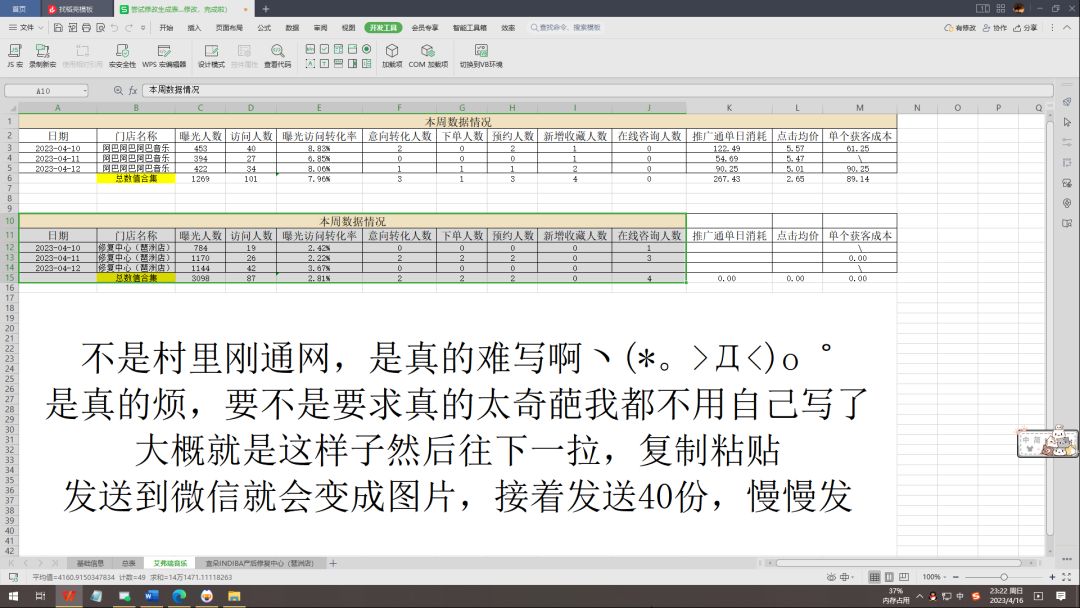Open WPS from Windows taskbar

pyautogui.click(x=69, y=596)
